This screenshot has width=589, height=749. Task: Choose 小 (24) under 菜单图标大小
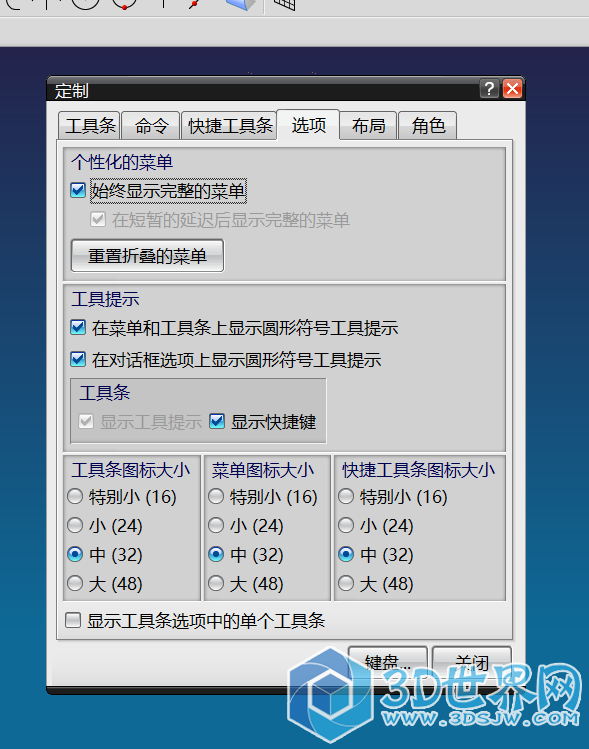pyautogui.click(x=216, y=525)
